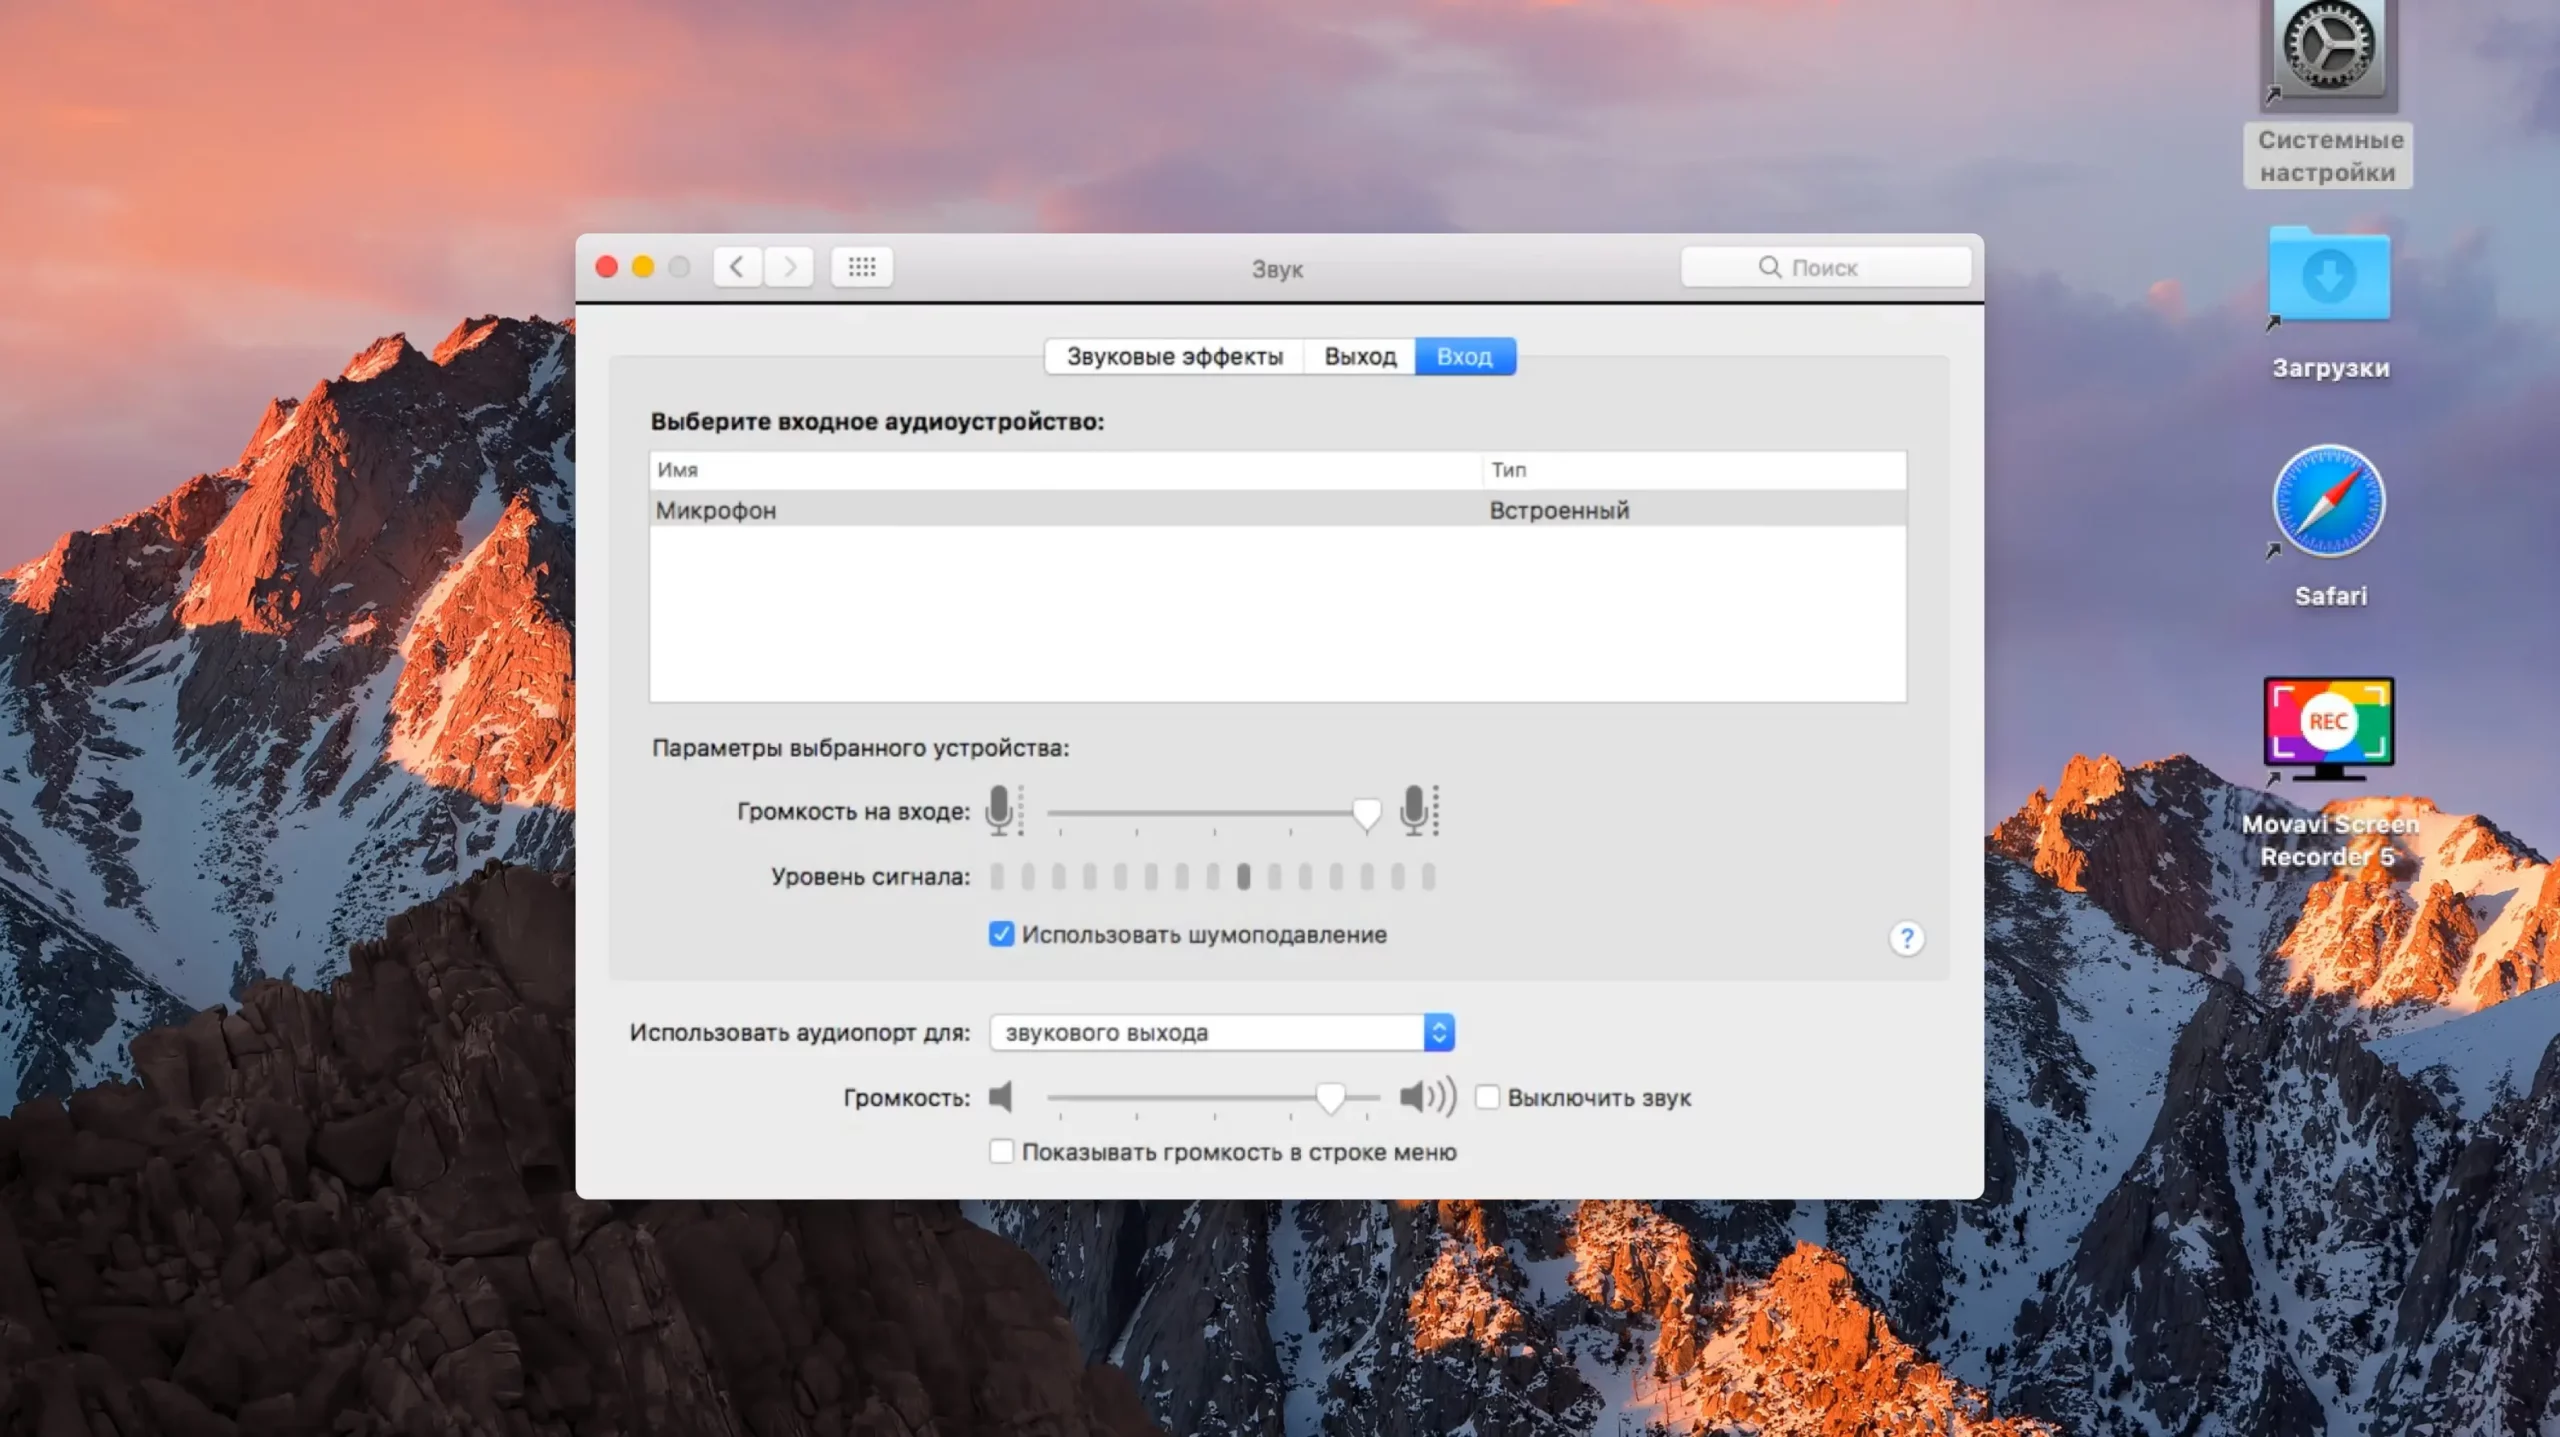
Task: Click the input volume slider knob
Action: point(1366,813)
